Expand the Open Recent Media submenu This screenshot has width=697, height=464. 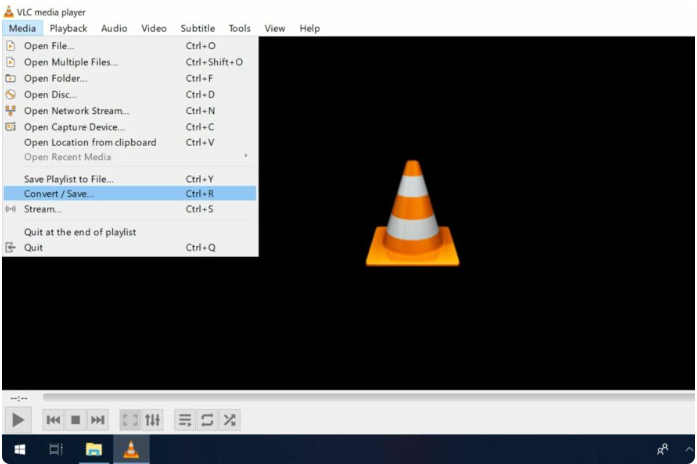130,157
